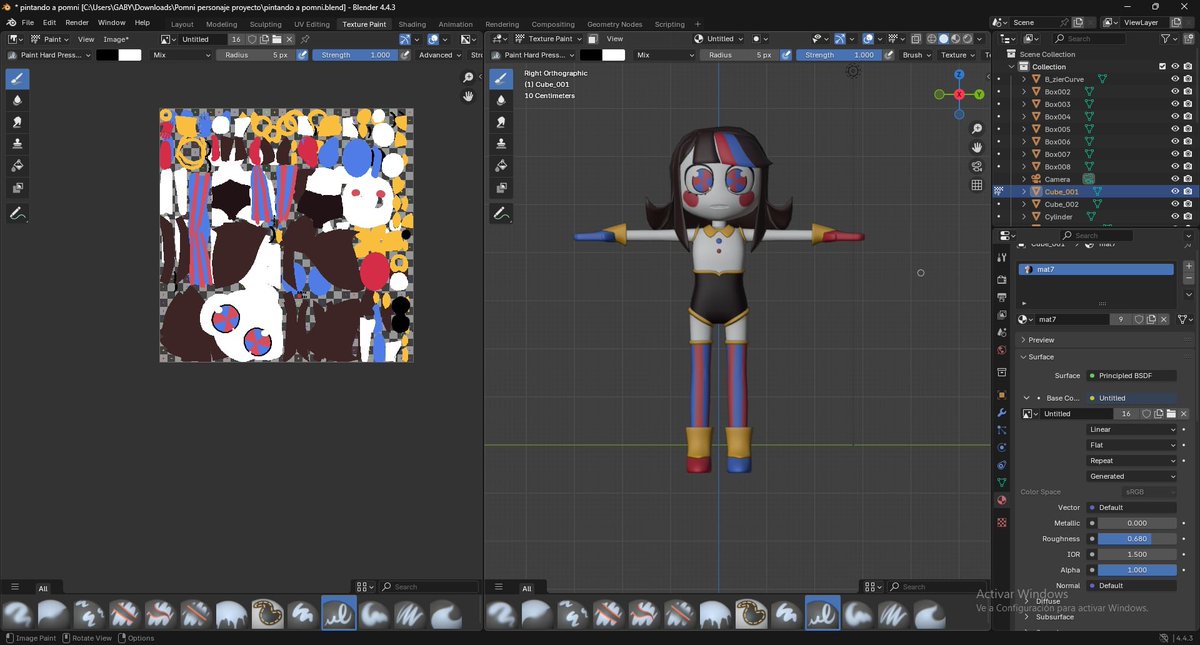The image size is (1200, 645).
Task: Open the Linear interpolation dropdown
Action: (1132, 429)
